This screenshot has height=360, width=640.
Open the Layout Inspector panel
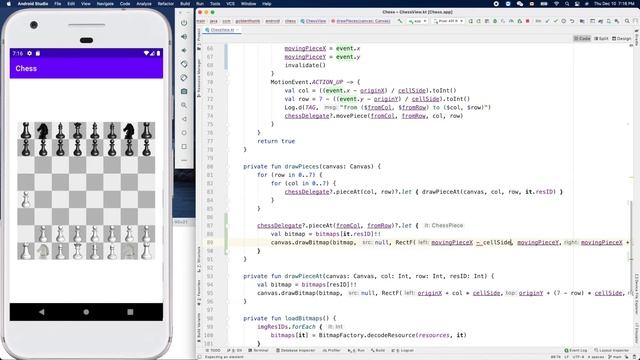coord(611,350)
